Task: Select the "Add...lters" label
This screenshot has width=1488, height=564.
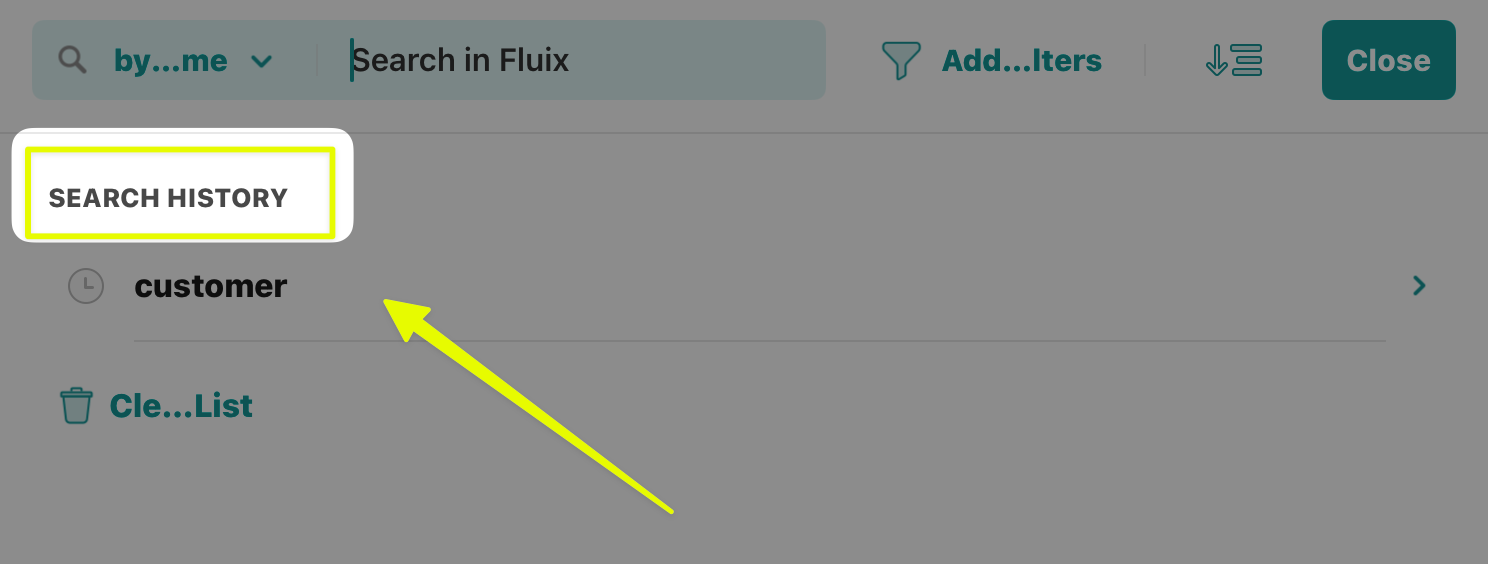Action: tap(1021, 61)
